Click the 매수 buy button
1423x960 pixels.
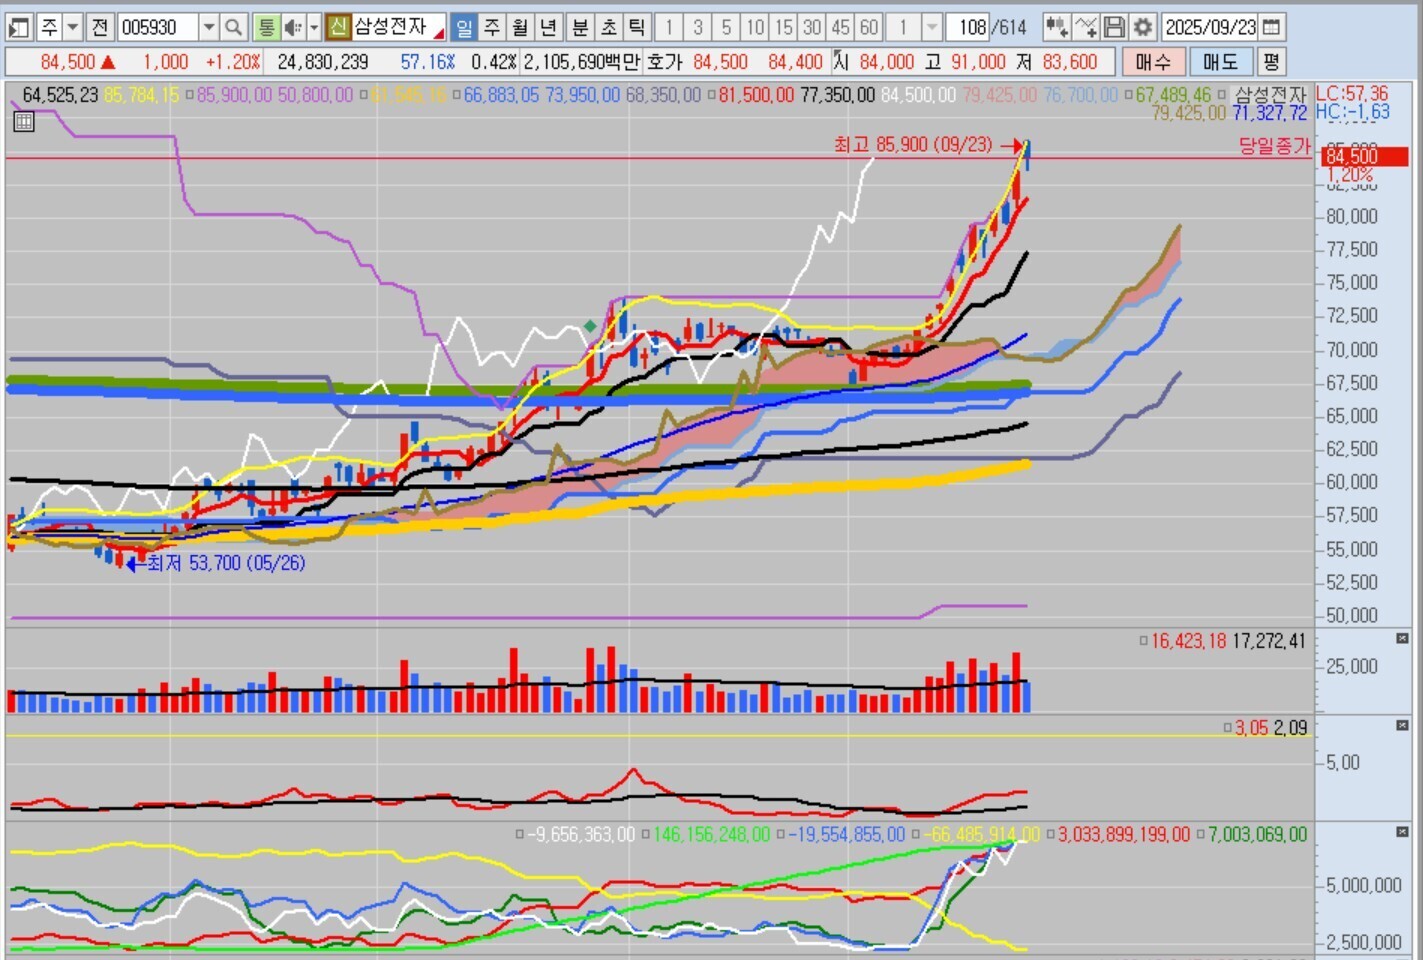(x=1153, y=62)
